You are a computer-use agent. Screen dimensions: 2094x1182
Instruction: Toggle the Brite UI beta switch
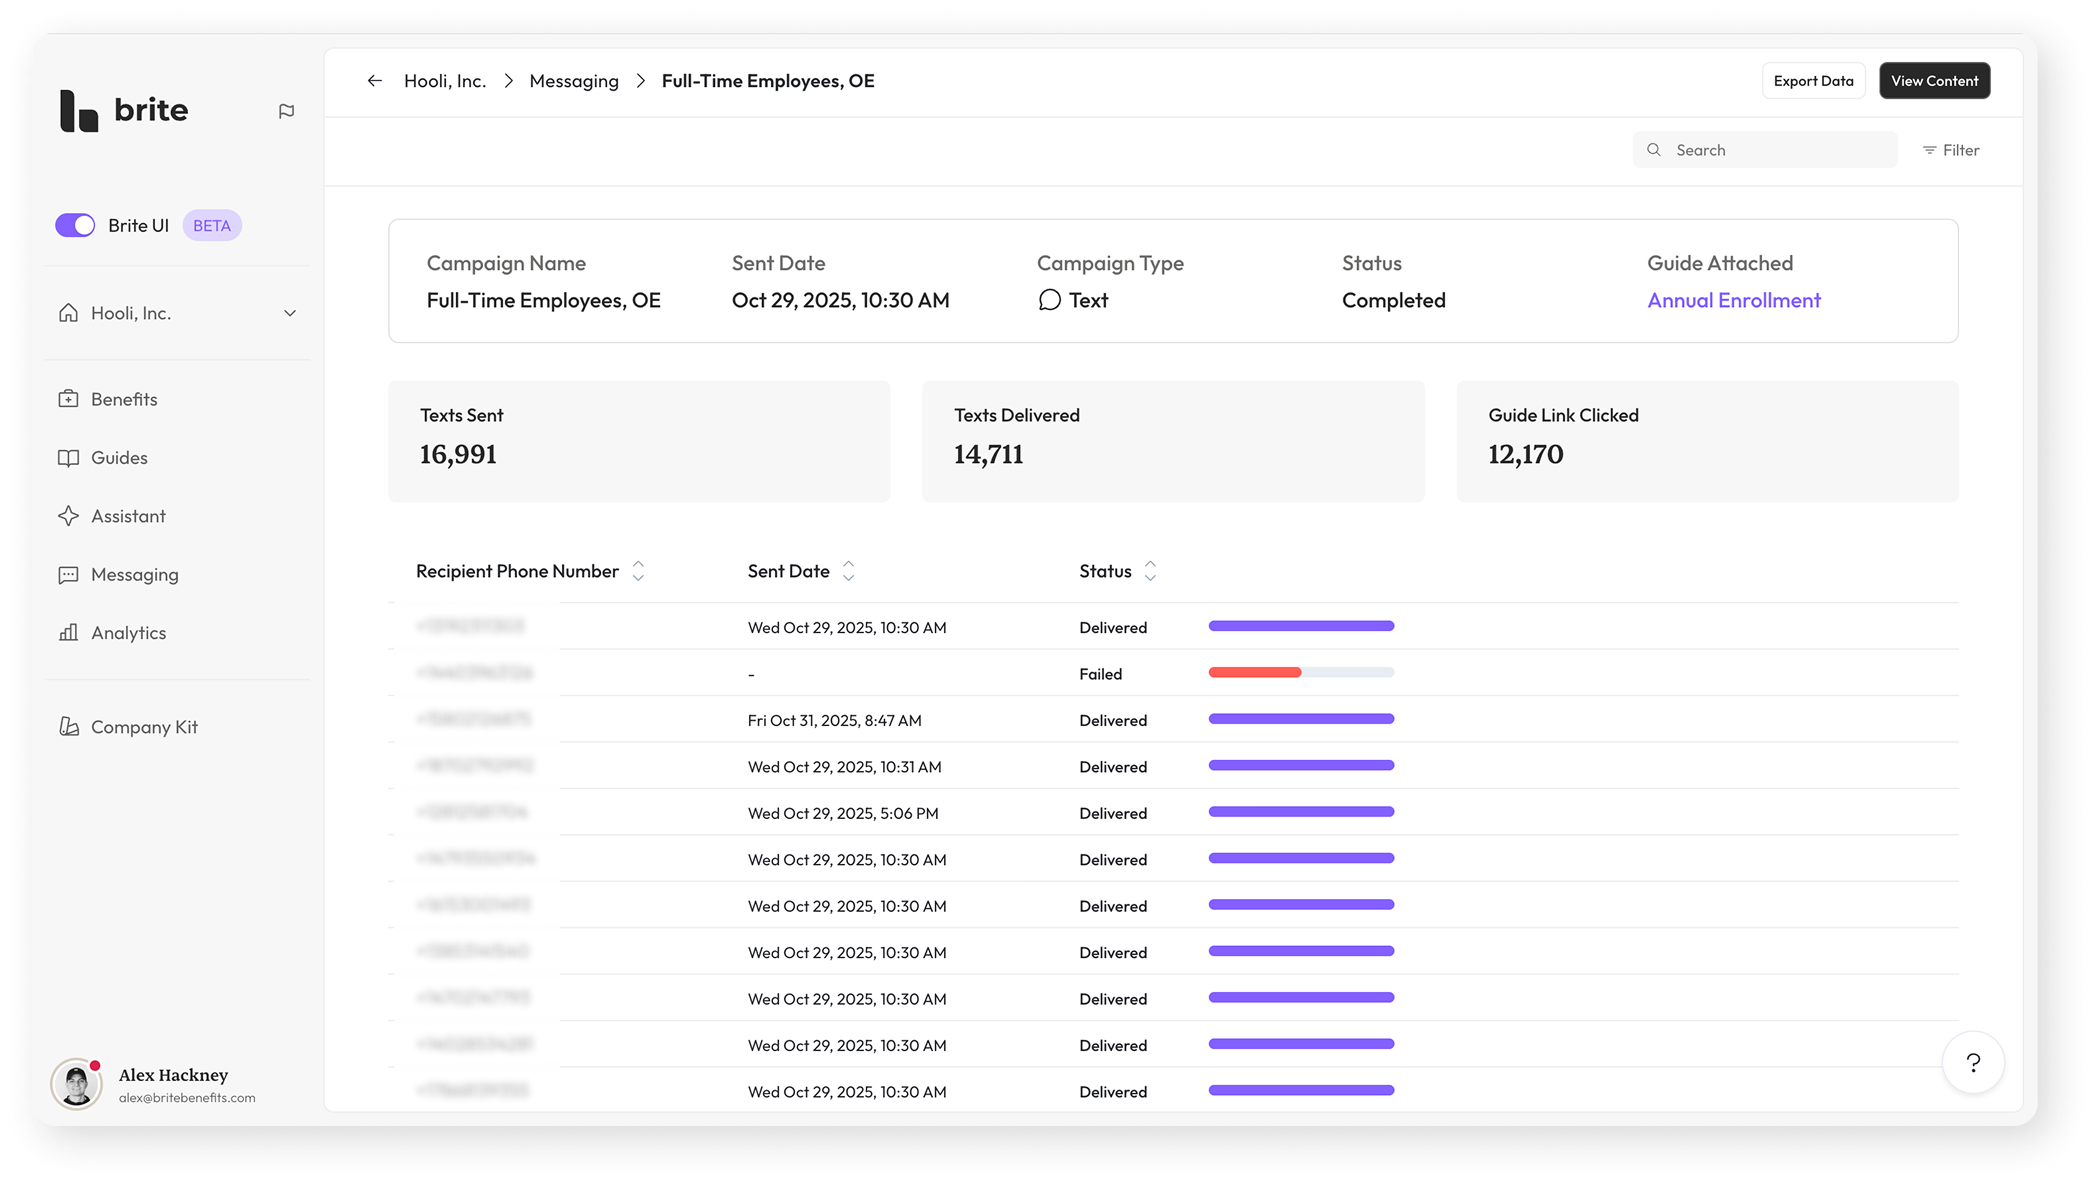[75, 225]
